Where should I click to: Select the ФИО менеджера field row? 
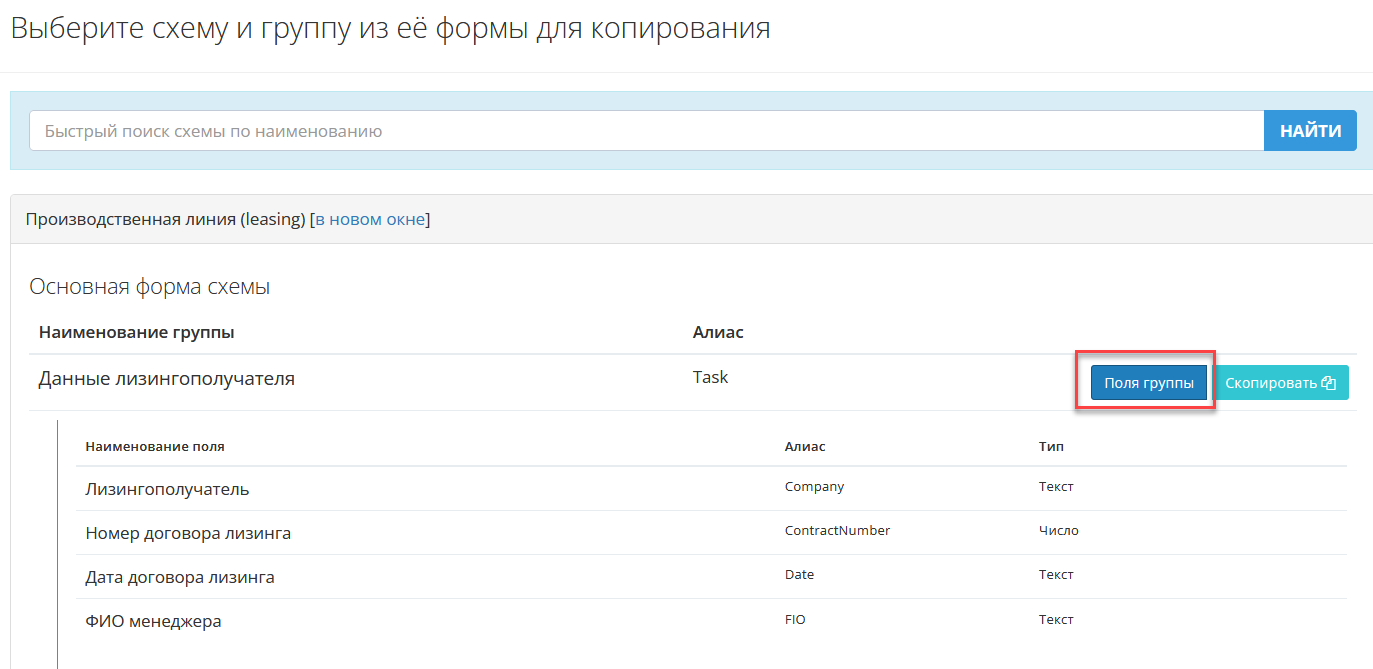153,621
